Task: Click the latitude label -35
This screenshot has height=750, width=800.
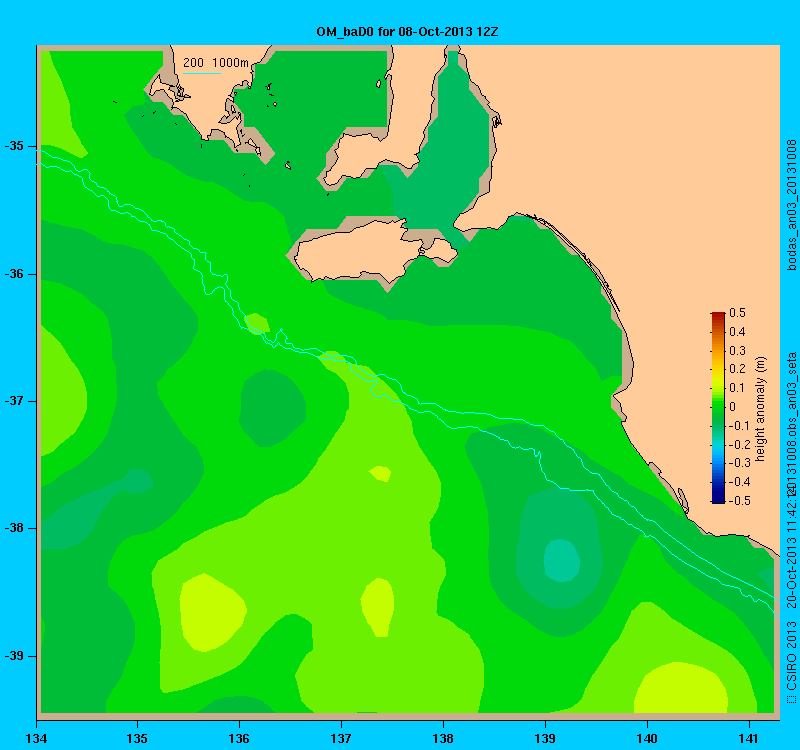Action: tap(14, 146)
